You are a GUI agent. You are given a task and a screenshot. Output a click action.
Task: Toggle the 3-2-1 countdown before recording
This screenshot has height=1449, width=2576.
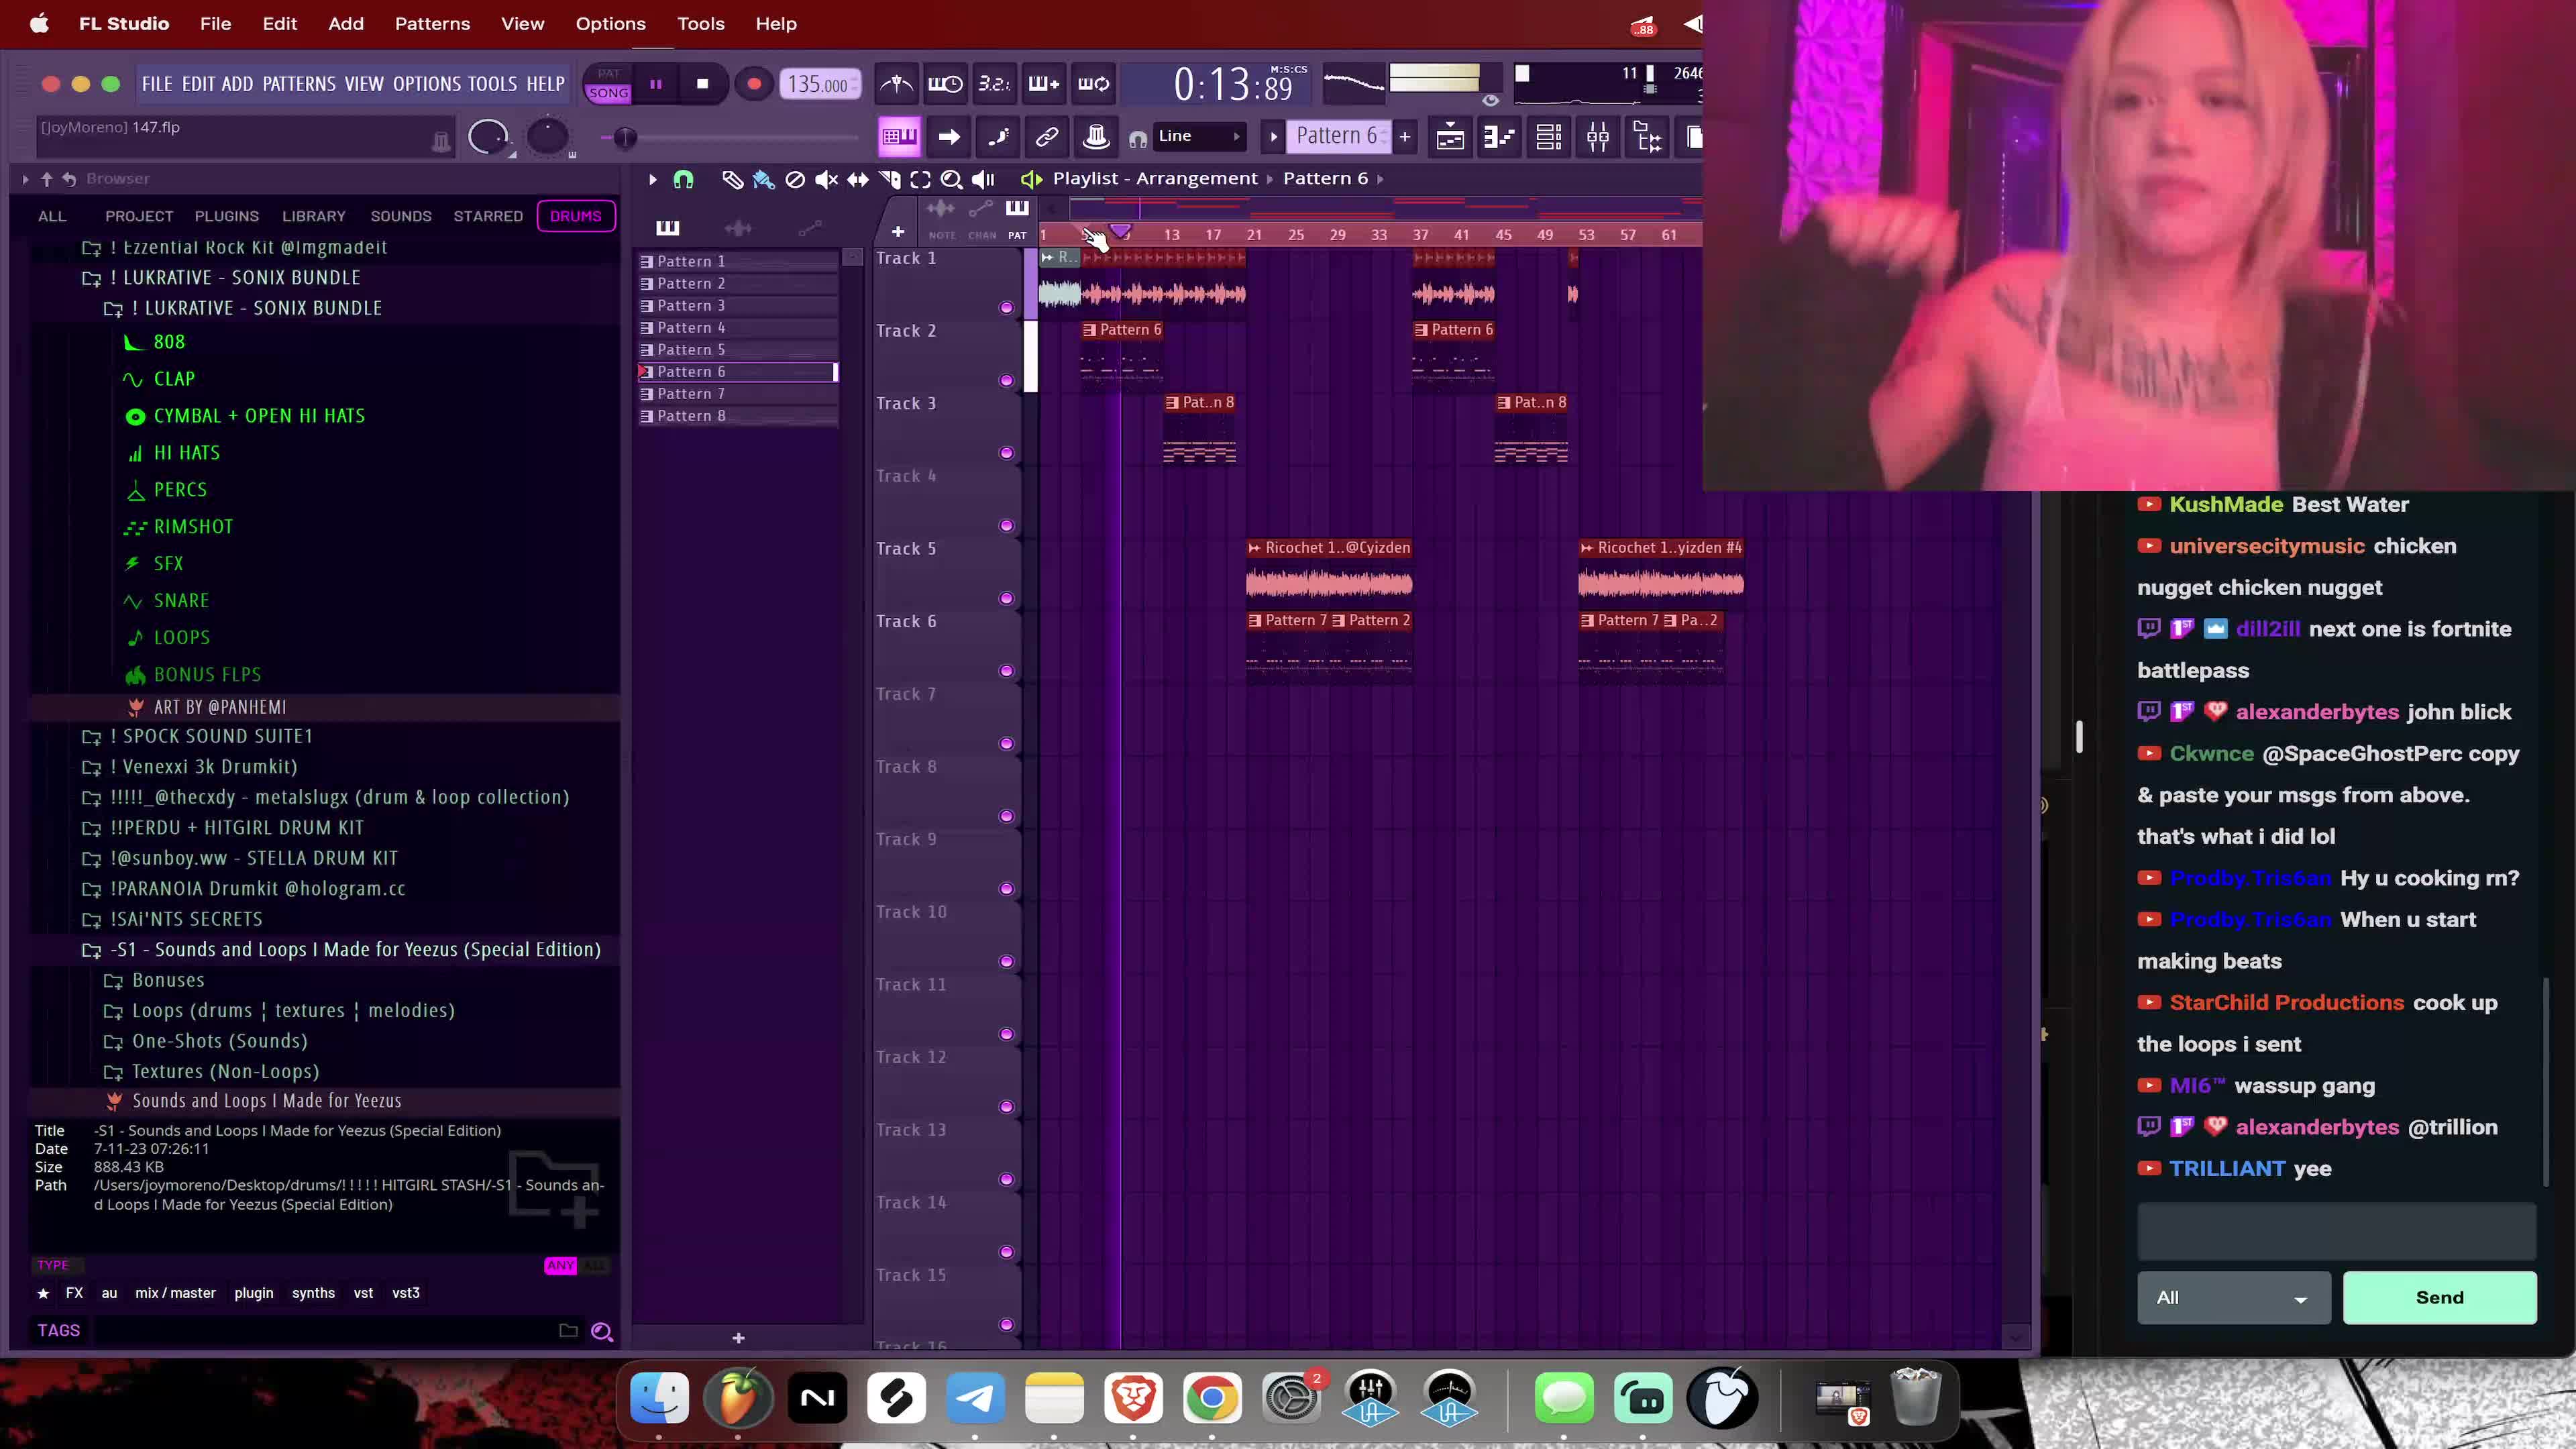(994, 84)
